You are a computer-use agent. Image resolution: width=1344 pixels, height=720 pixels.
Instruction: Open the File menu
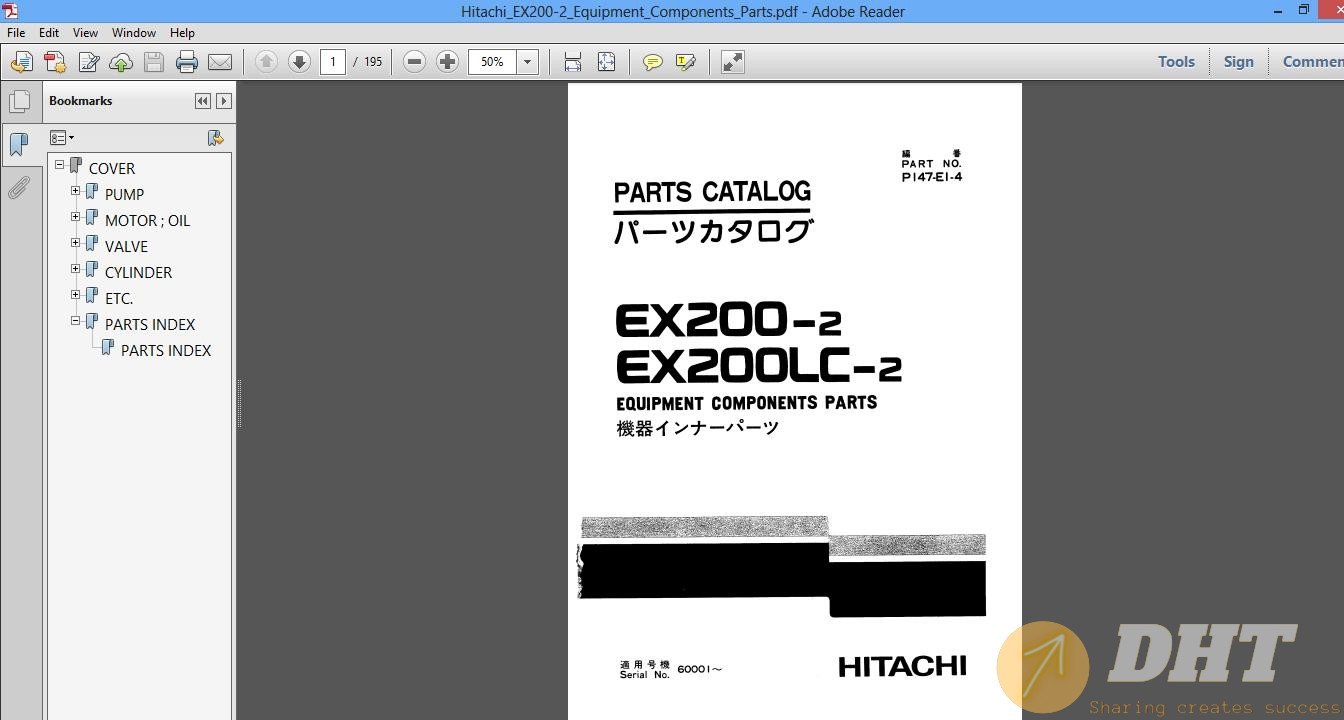(x=16, y=33)
